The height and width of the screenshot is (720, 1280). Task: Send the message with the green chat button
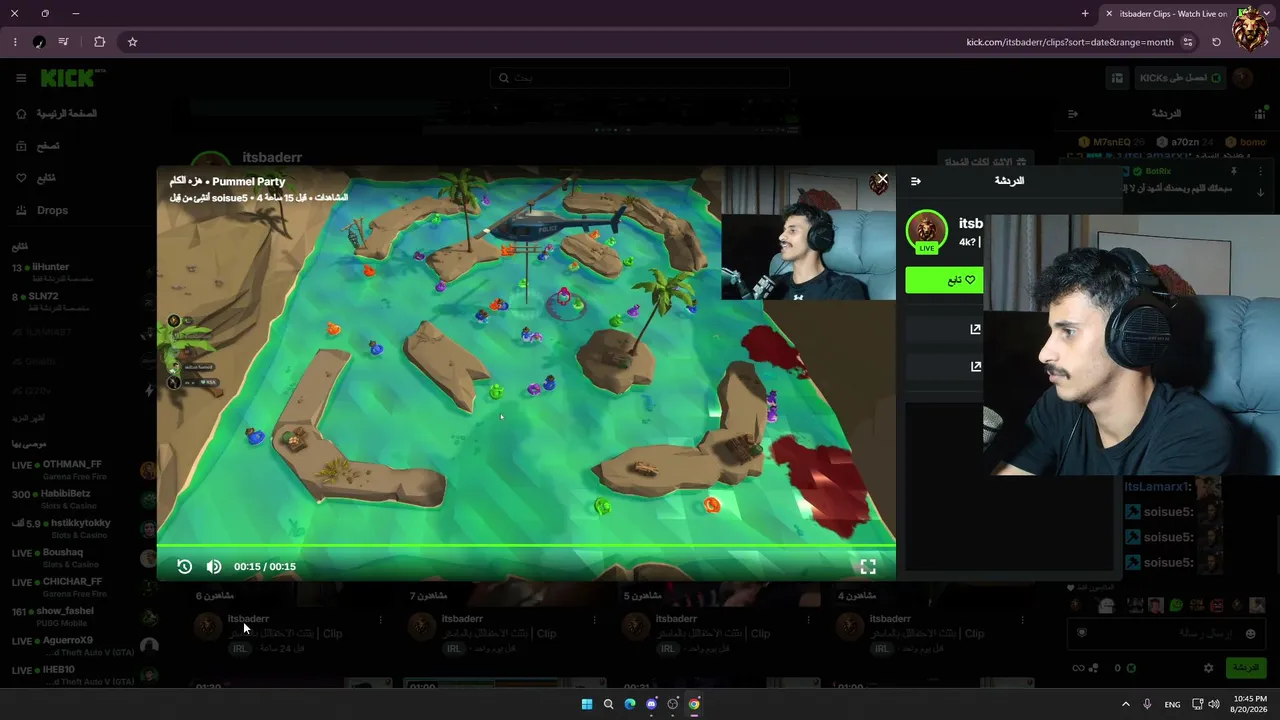(x=1245, y=667)
